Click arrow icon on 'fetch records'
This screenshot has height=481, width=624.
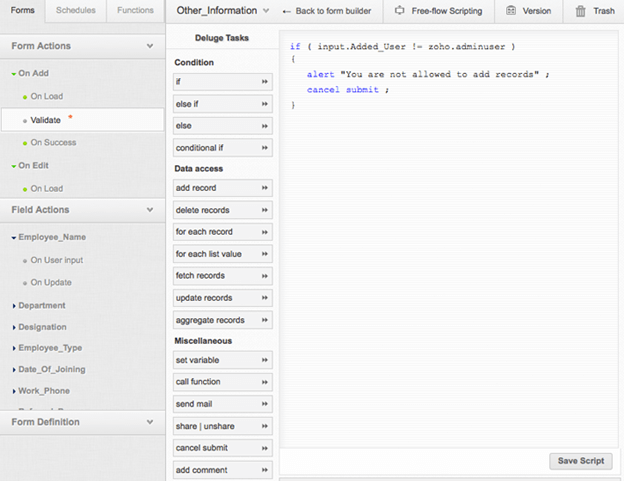tap(265, 276)
